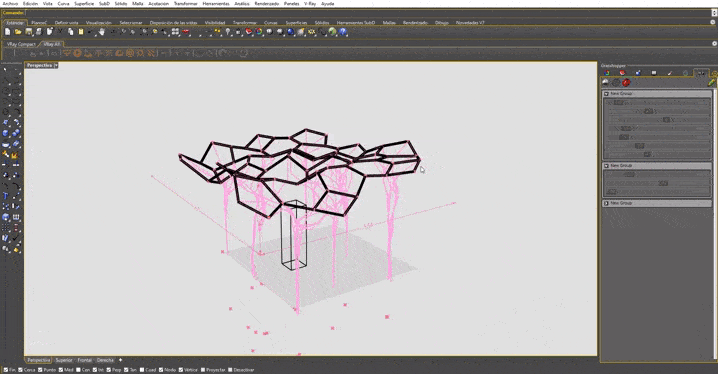Click the blue render sphere icon
Image resolution: width=718 pixels, height=374 pixels.
290,32
